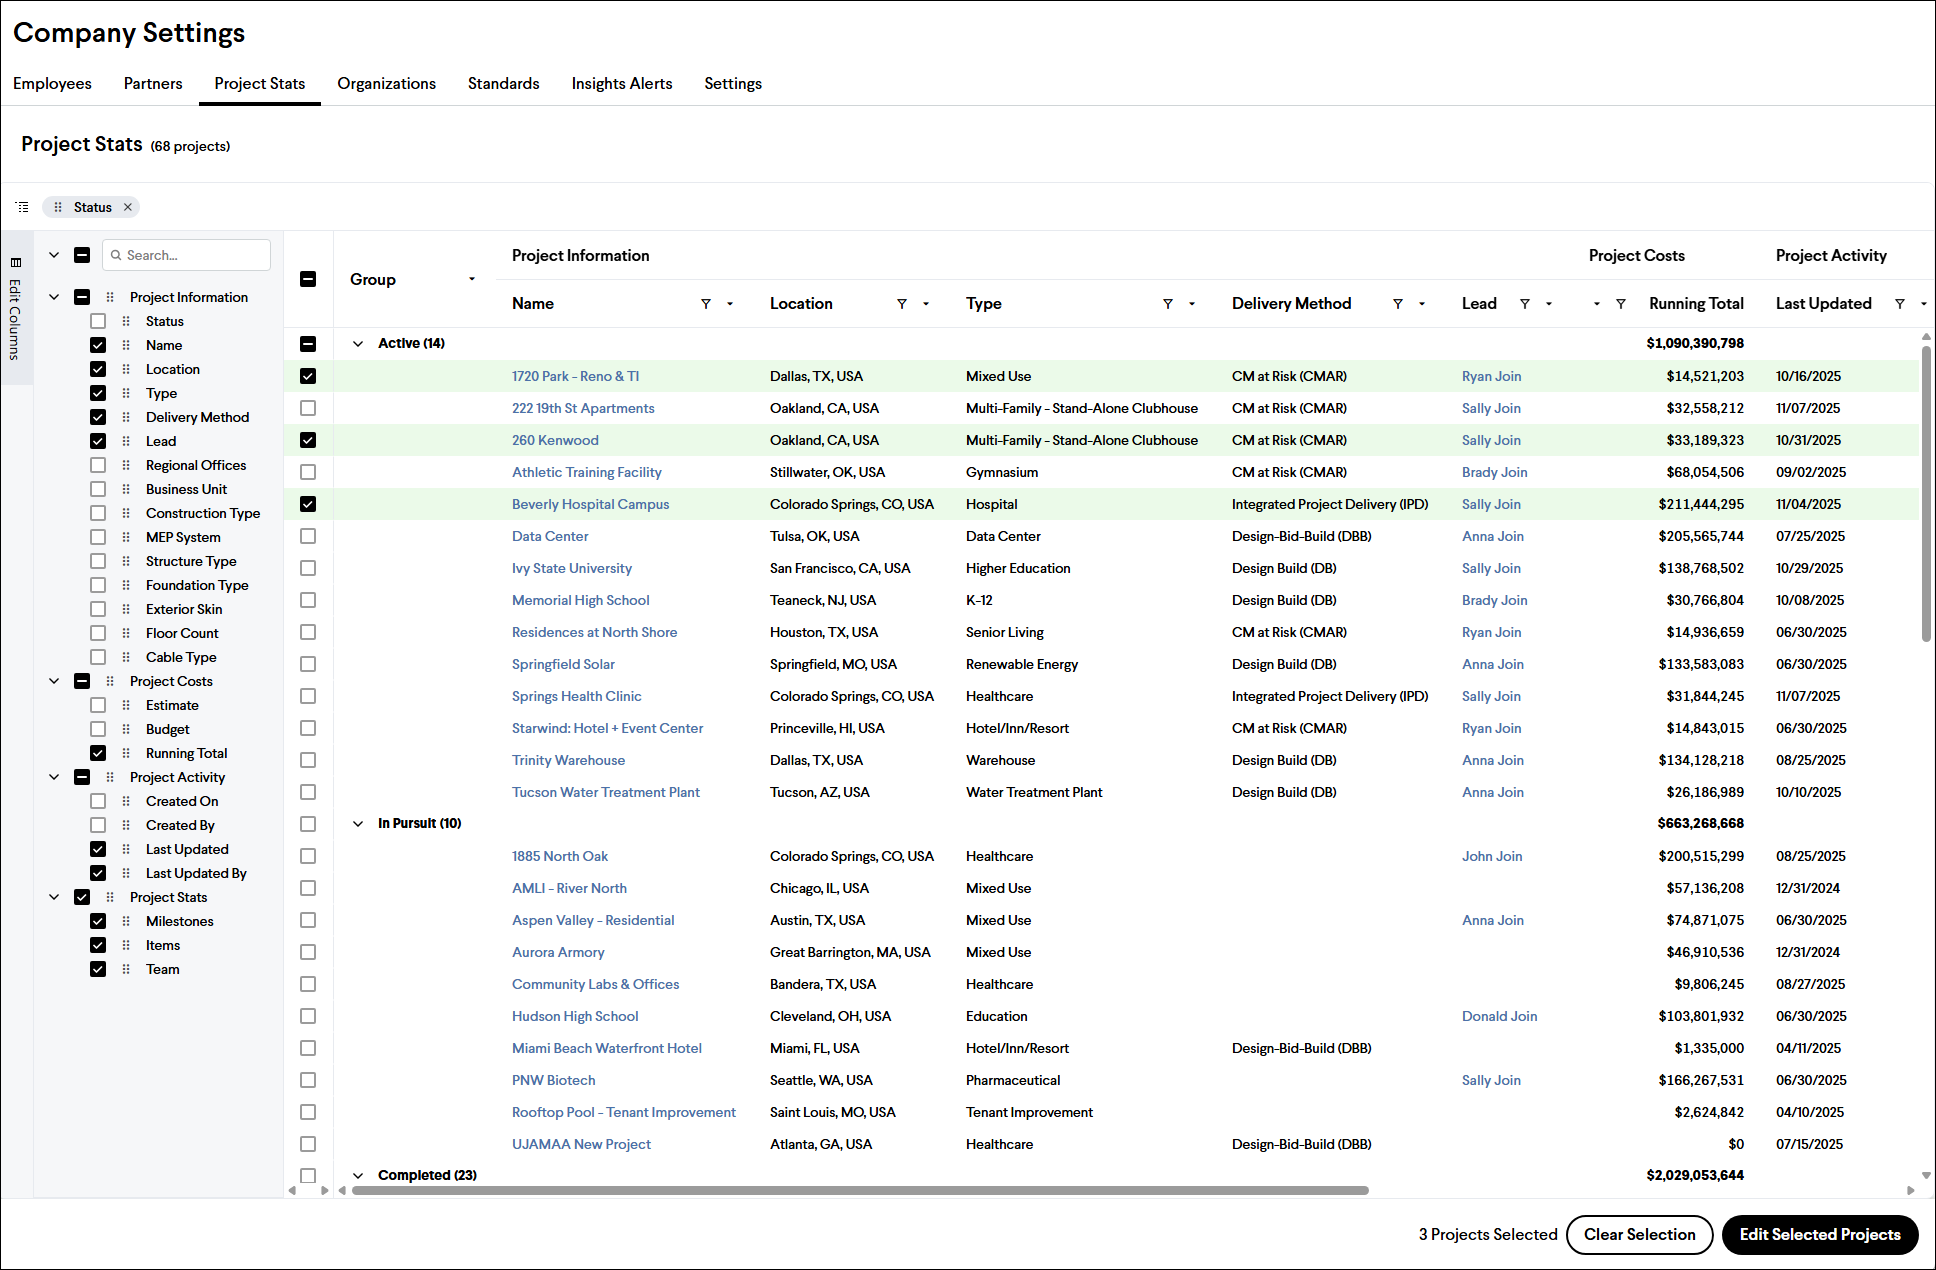Open the Insights Alerts tab
The image size is (1936, 1270).
pyautogui.click(x=621, y=84)
